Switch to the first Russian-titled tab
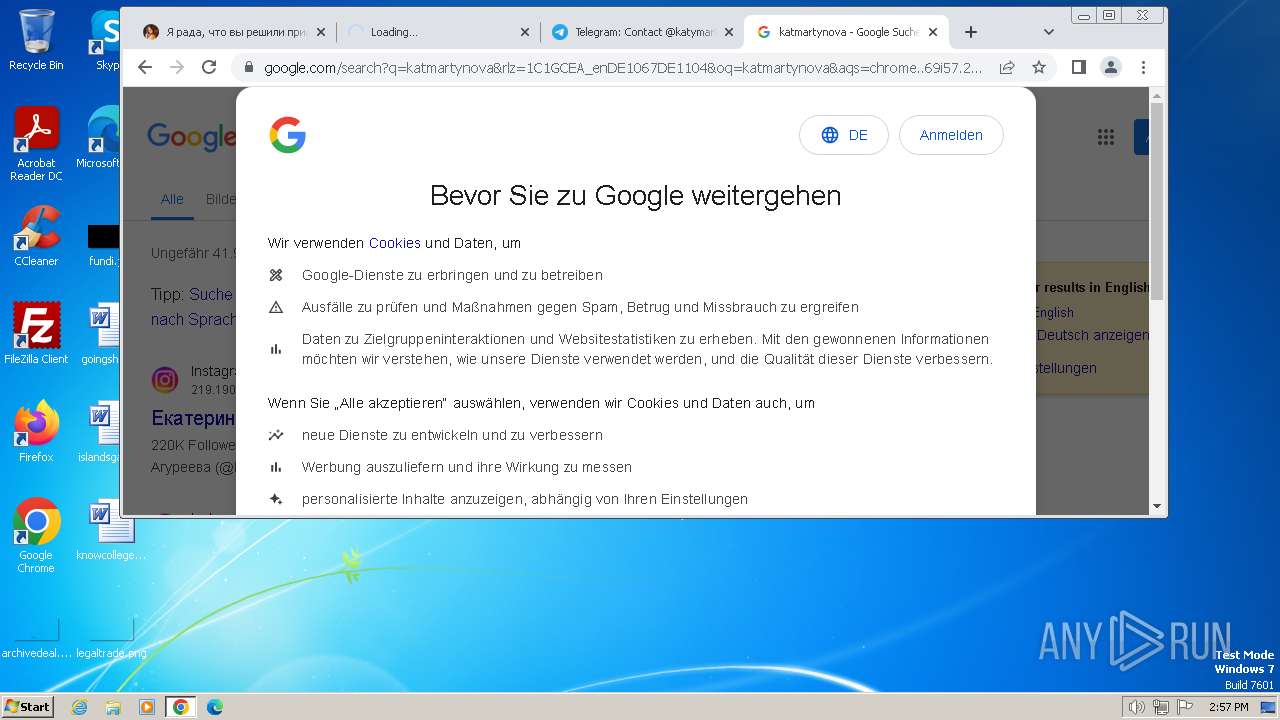This screenshot has width=1280, height=720. click(x=234, y=32)
